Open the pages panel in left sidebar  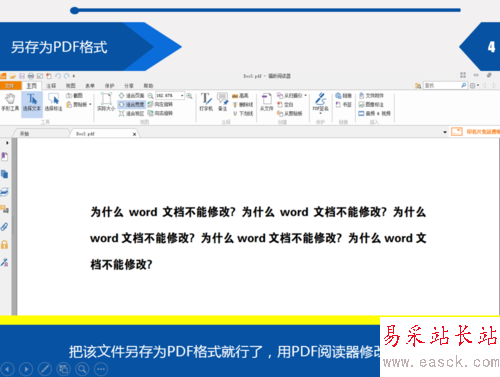point(5,174)
